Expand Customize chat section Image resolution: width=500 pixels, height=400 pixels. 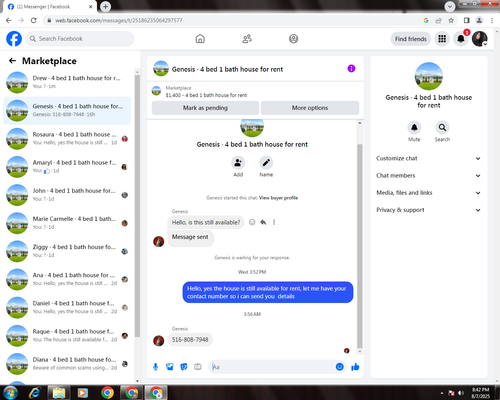429,158
